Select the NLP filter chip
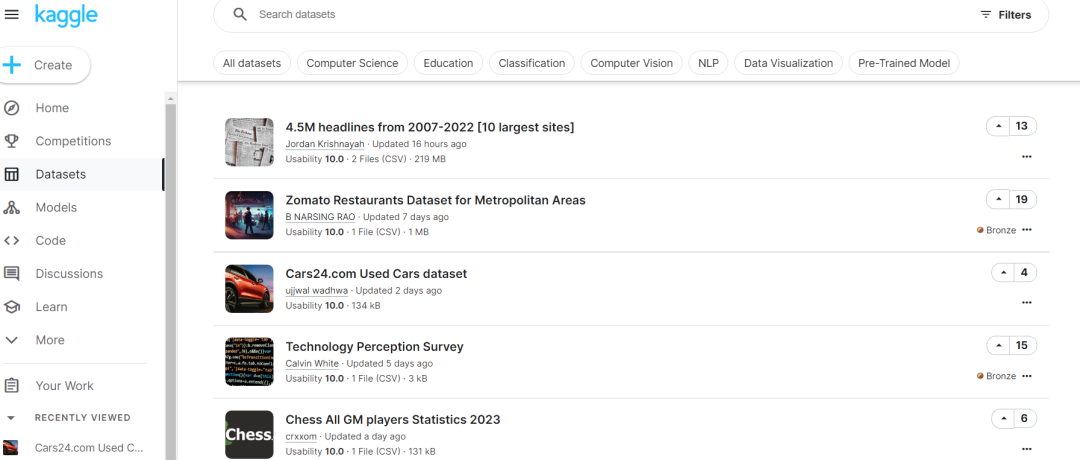The image size is (1080, 460). coord(708,63)
